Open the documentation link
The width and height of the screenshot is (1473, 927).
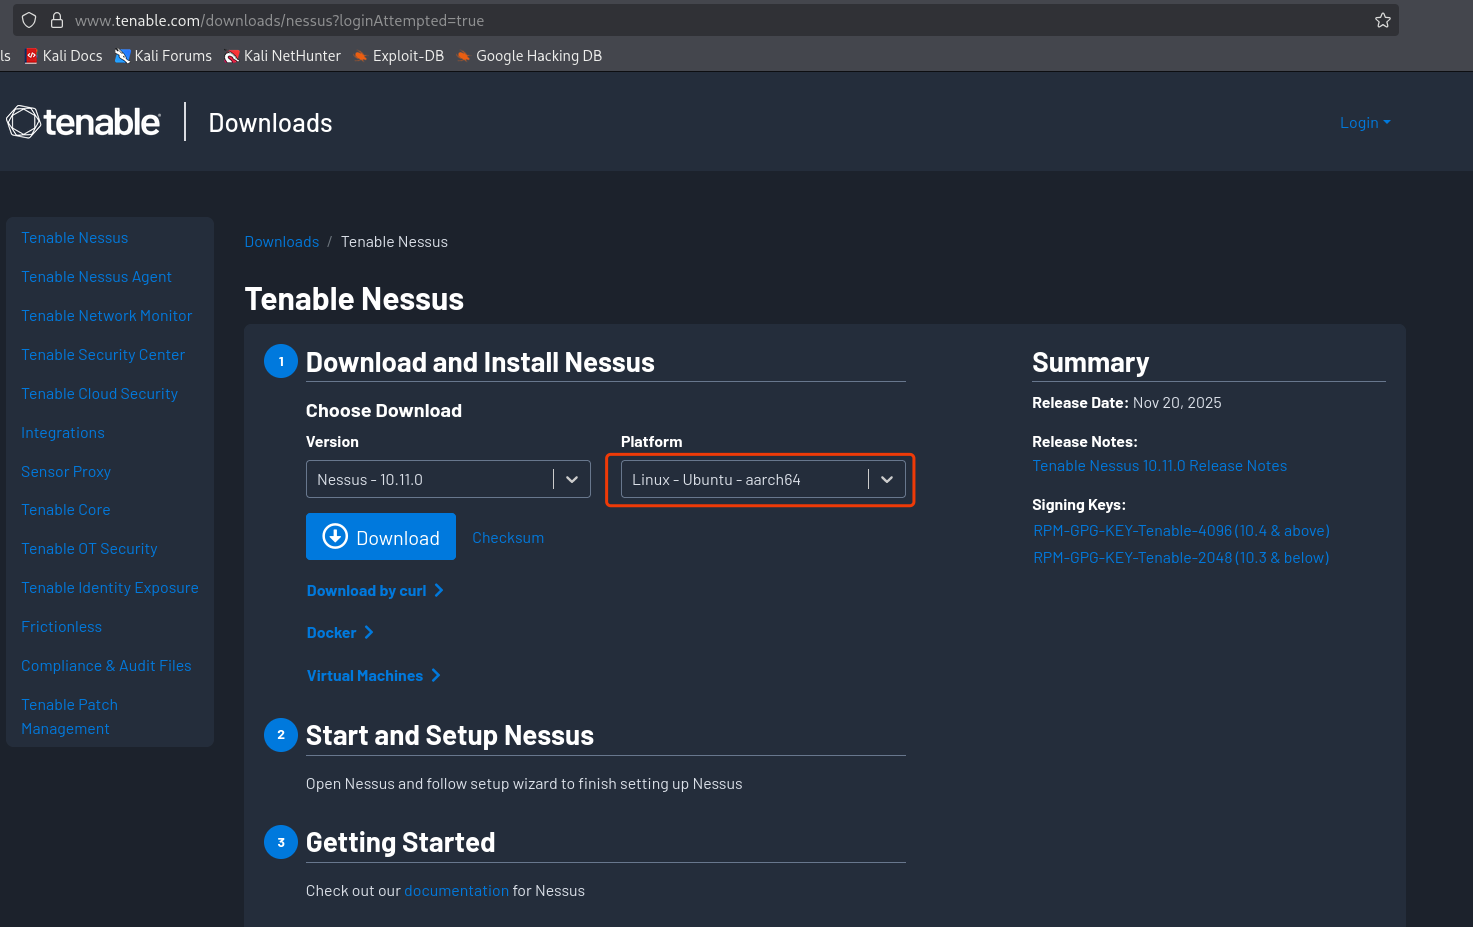click(x=456, y=890)
